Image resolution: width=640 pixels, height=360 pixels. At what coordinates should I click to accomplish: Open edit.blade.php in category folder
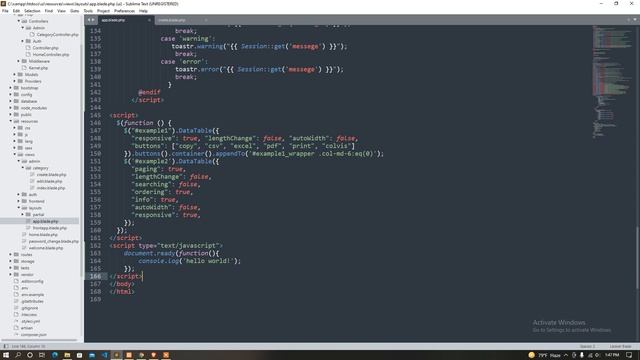[49, 181]
